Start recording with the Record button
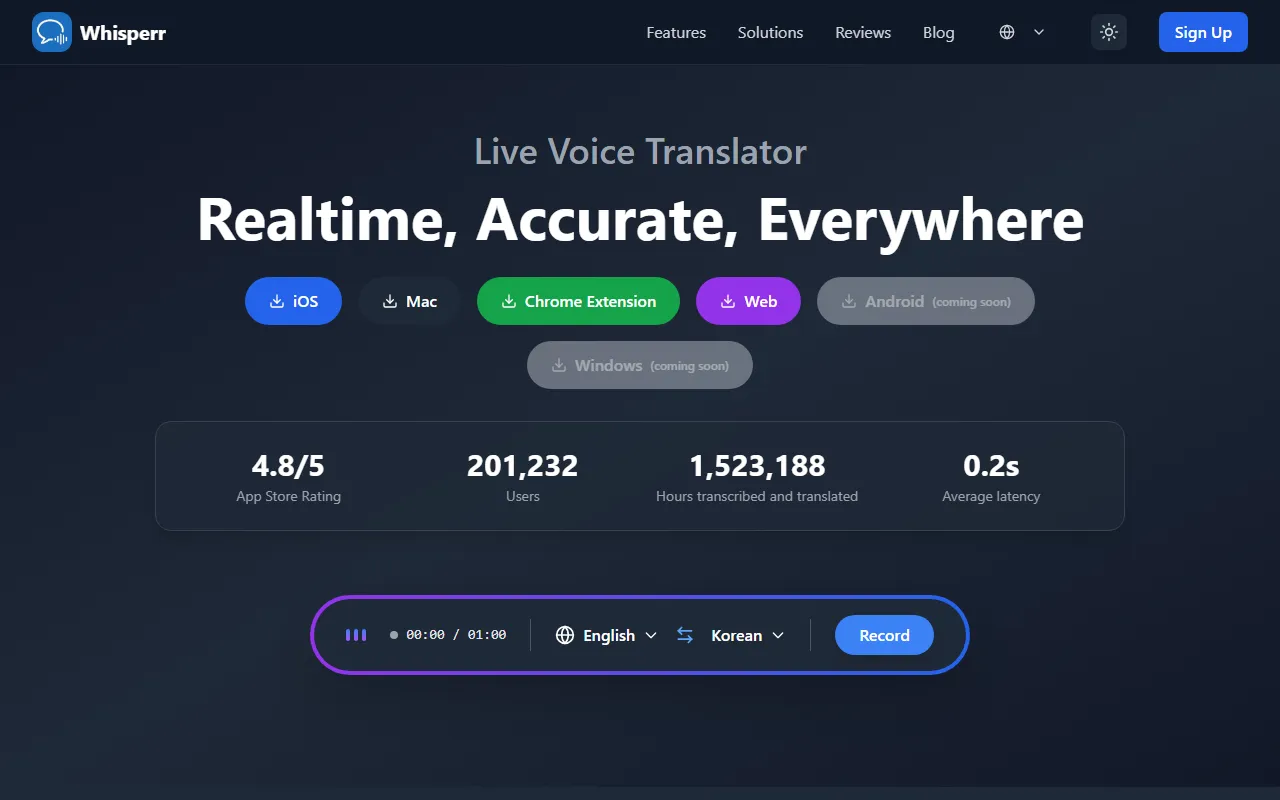The height and width of the screenshot is (800, 1280). coord(884,635)
